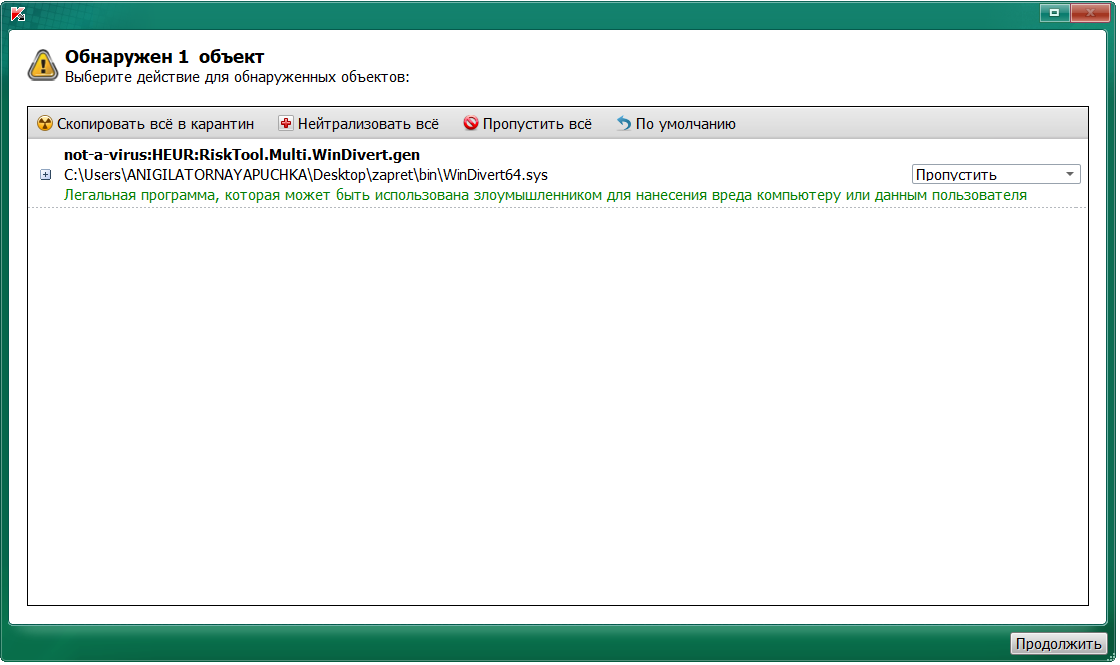Close the Kaspersky detection window
Screen dimensions: 1120x665
[1089, 12]
